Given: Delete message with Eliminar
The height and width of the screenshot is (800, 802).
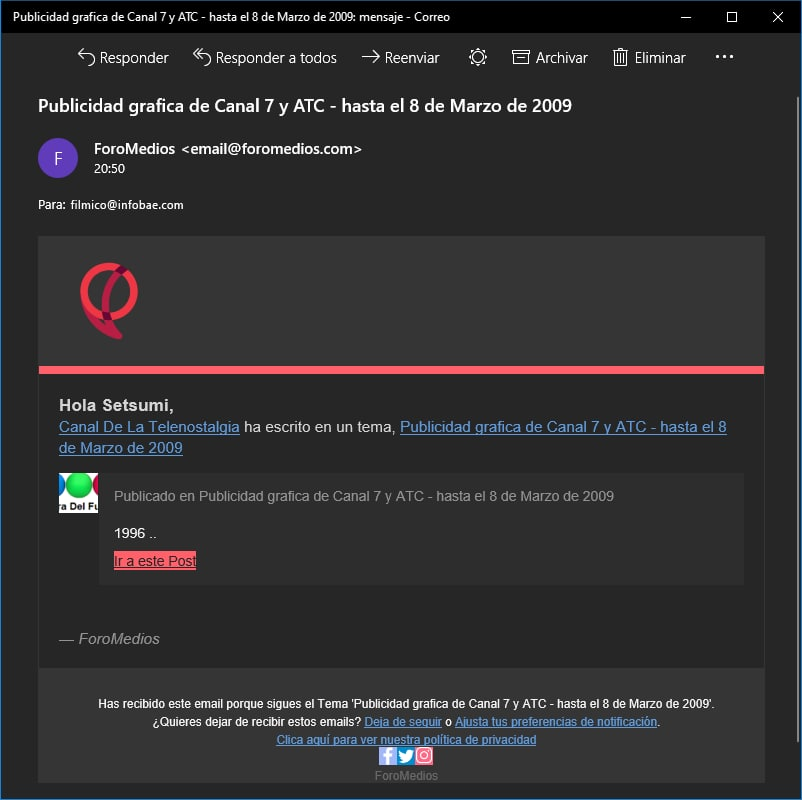Looking at the screenshot, I should click(x=649, y=58).
